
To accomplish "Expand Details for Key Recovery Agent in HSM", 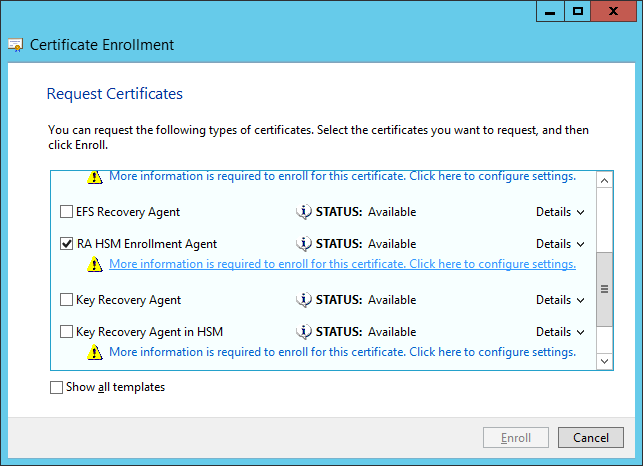I will [560, 332].
